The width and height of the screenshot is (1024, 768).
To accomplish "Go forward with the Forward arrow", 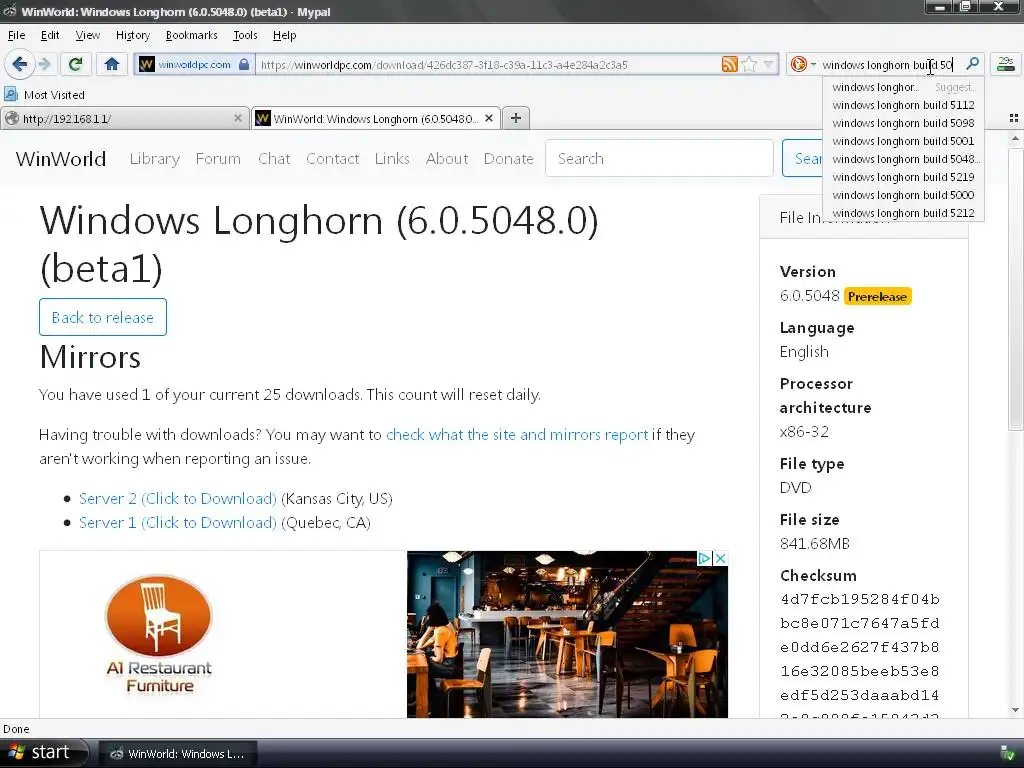I will tap(44, 64).
